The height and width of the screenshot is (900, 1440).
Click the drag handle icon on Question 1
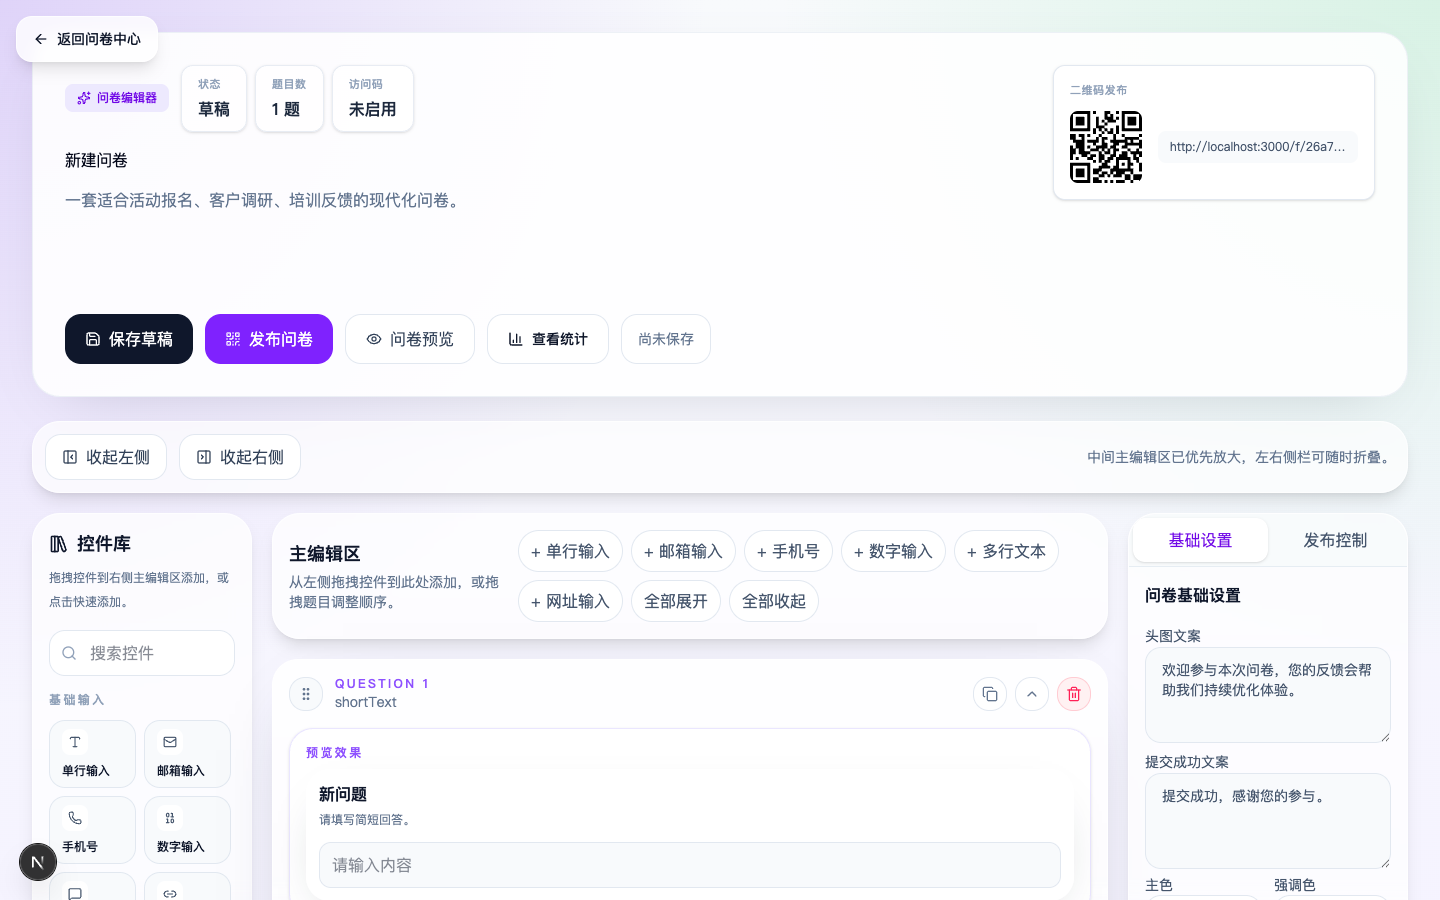(x=307, y=693)
